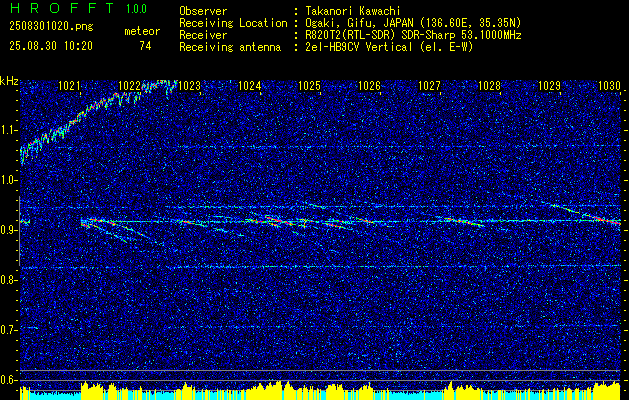Click time marker 1022
Screen dimensions: 629x400
click(x=129, y=85)
